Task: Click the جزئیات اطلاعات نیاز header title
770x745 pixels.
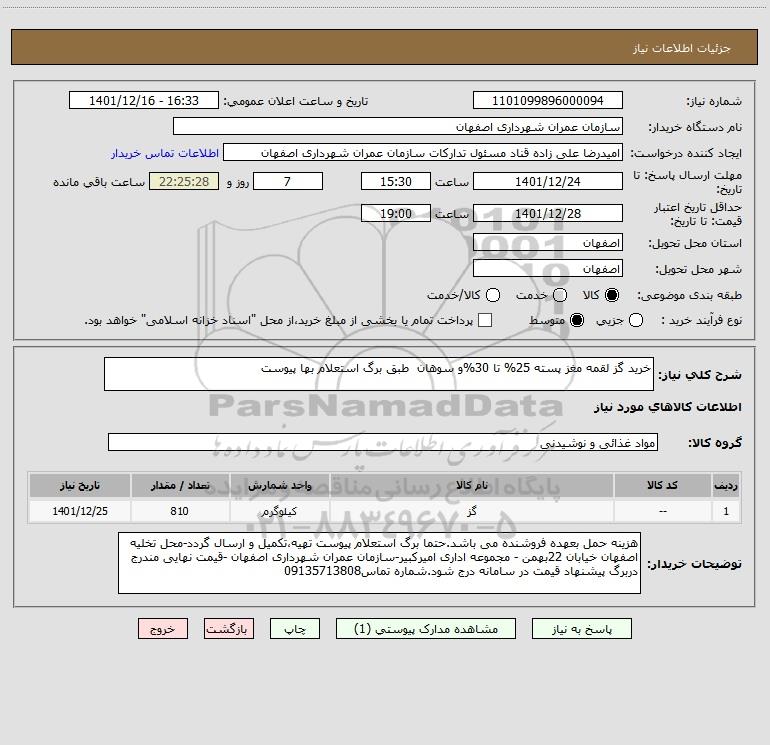Action: [682, 48]
